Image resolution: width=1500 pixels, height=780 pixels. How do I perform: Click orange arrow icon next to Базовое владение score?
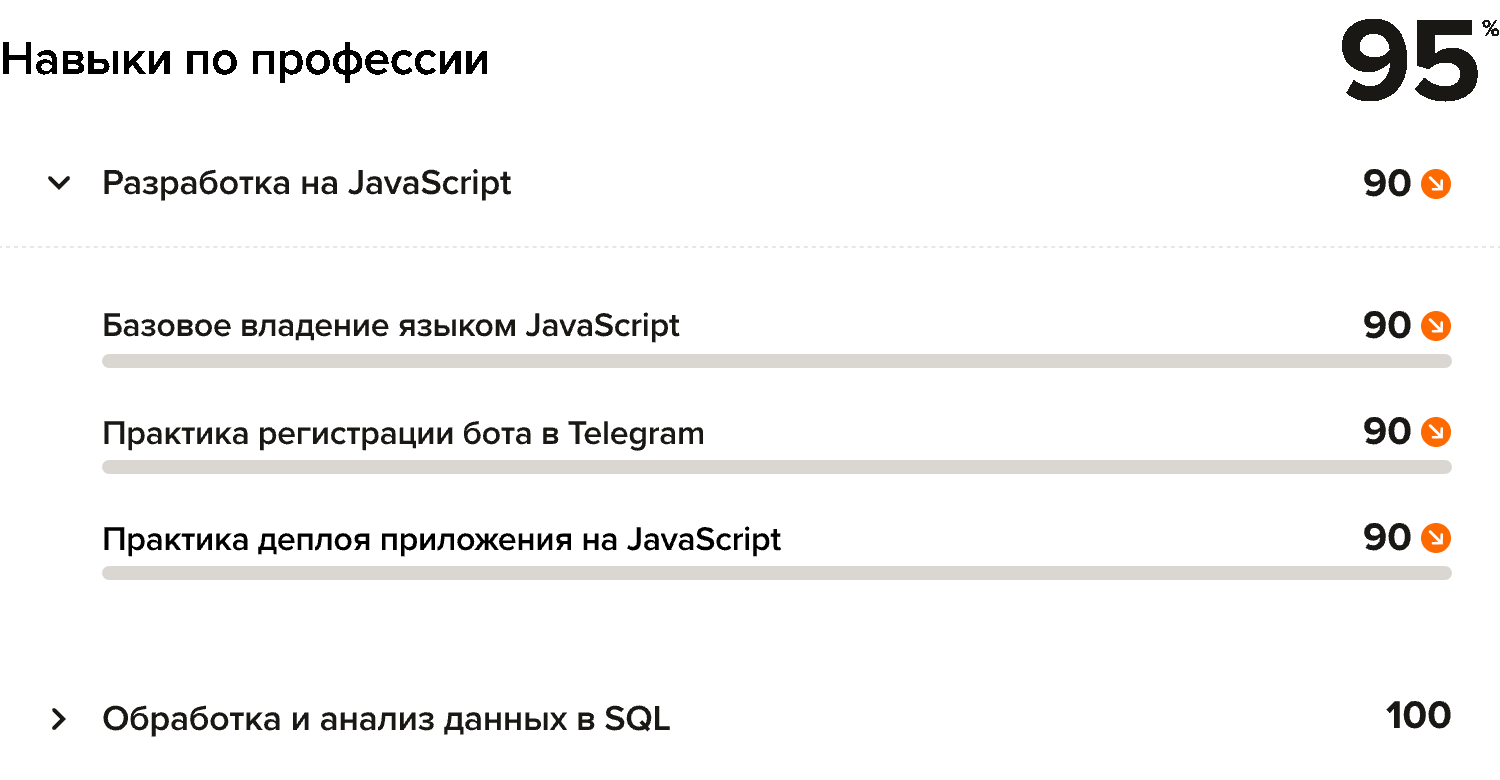click(x=1436, y=326)
